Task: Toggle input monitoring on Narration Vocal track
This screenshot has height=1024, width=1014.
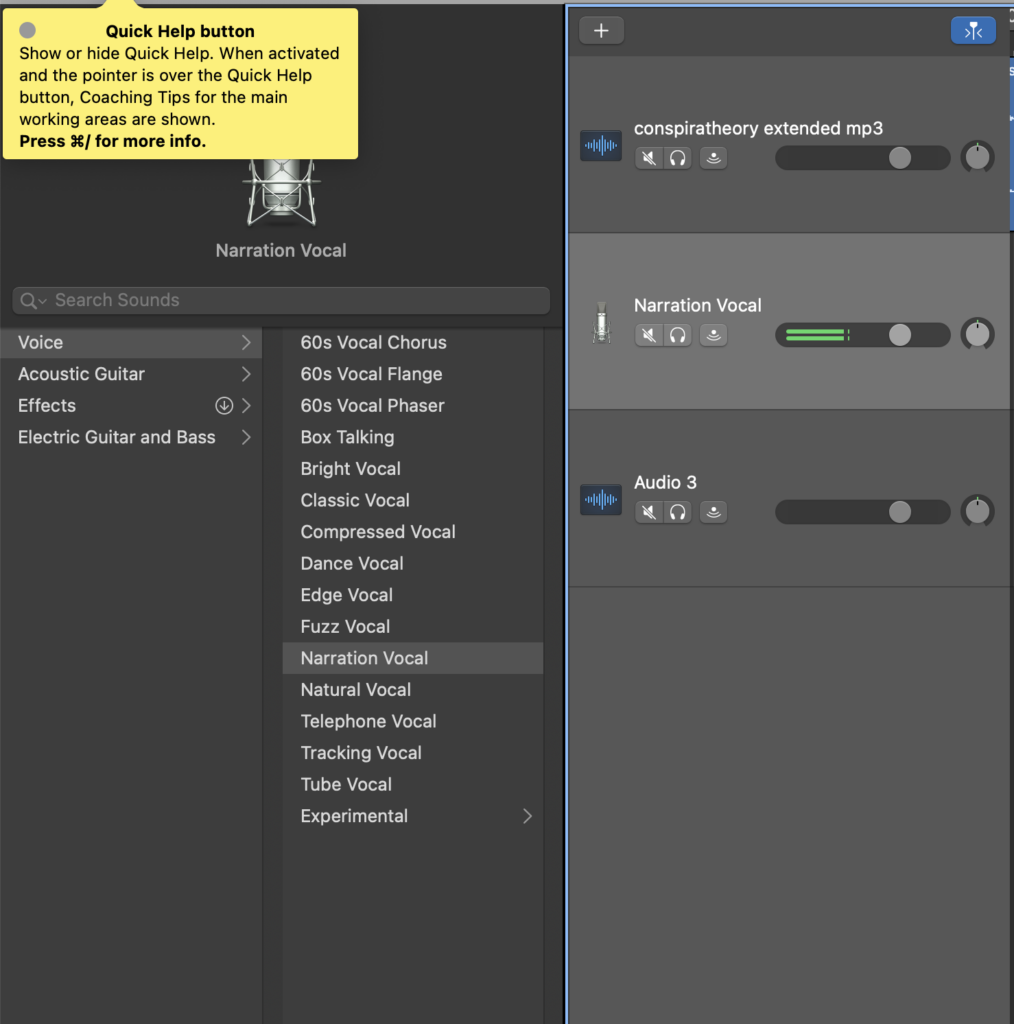Action: (x=714, y=335)
